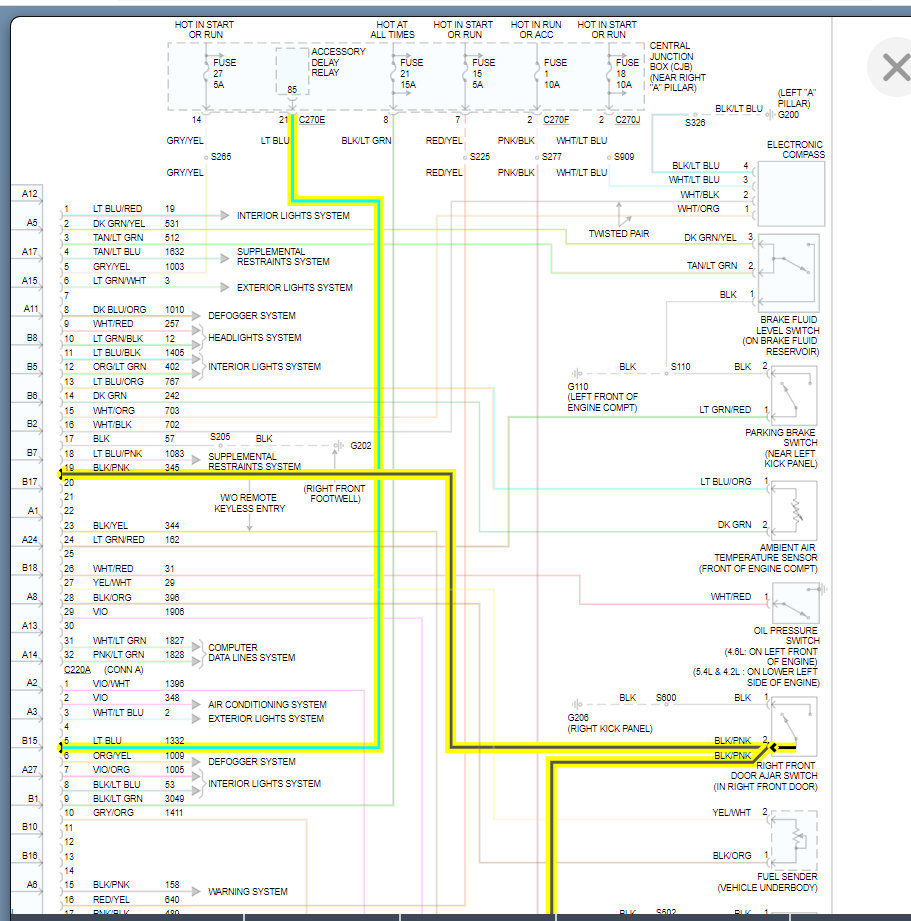Image resolution: width=911 pixels, height=921 pixels.
Task: Click wire label PNK/LT GRN 1828
Action: pyautogui.click(x=138, y=654)
